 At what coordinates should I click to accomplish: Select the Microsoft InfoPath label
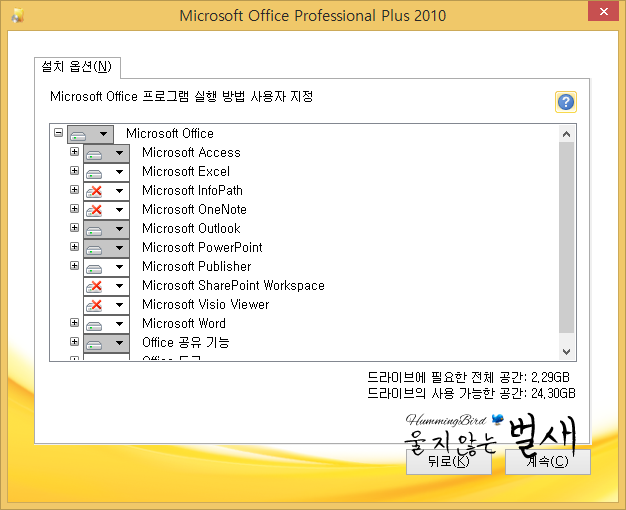click(x=192, y=191)
